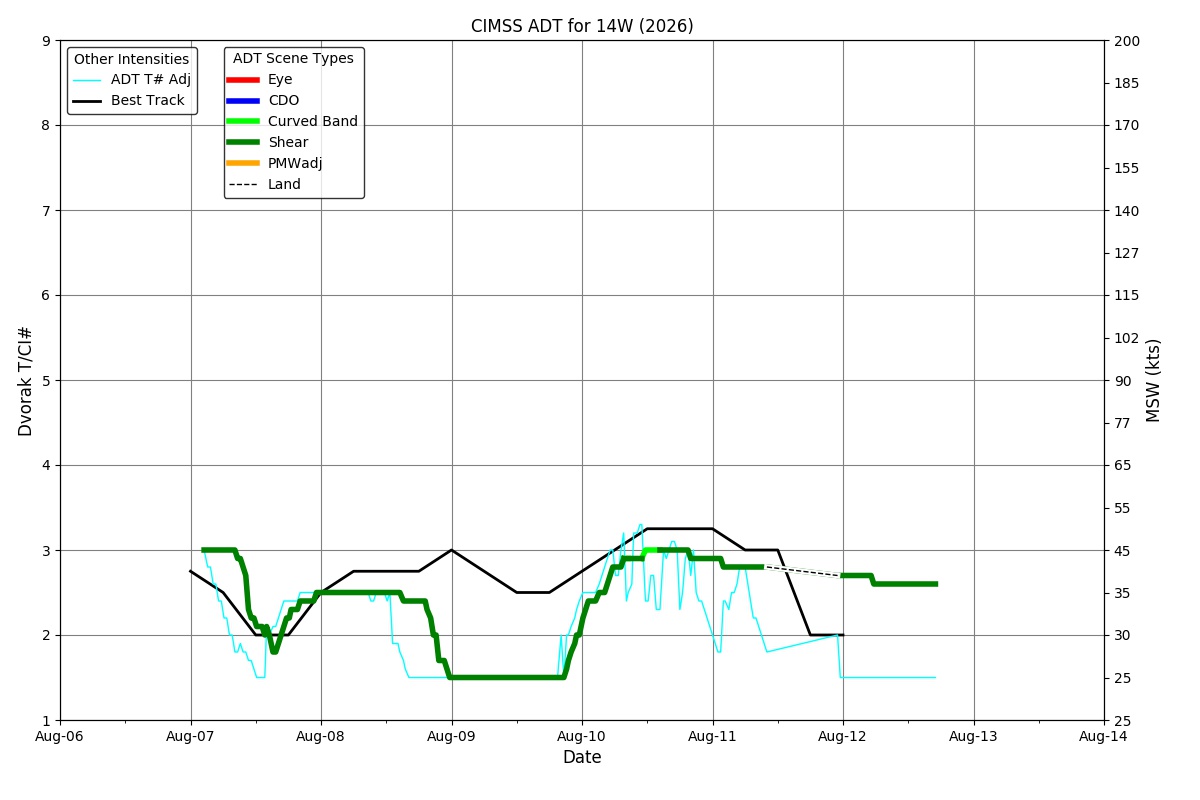Click the Aug-08 x-axis tick label
The width and height of the screenshot is (1200, 800).
(x=321, y=736)
